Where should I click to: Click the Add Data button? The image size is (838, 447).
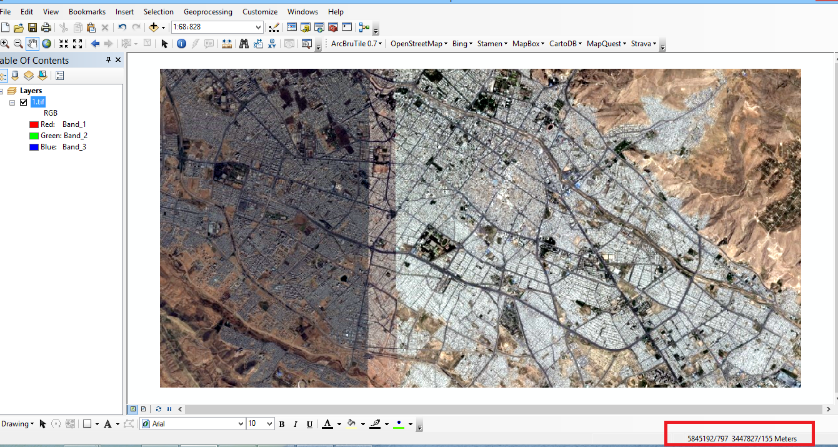(153, 27)
